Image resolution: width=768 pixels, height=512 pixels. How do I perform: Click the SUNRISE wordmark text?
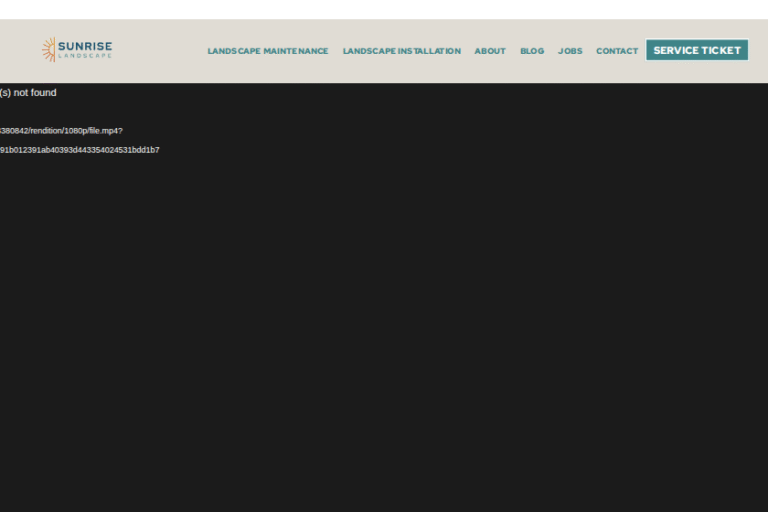tap(85, 46)
